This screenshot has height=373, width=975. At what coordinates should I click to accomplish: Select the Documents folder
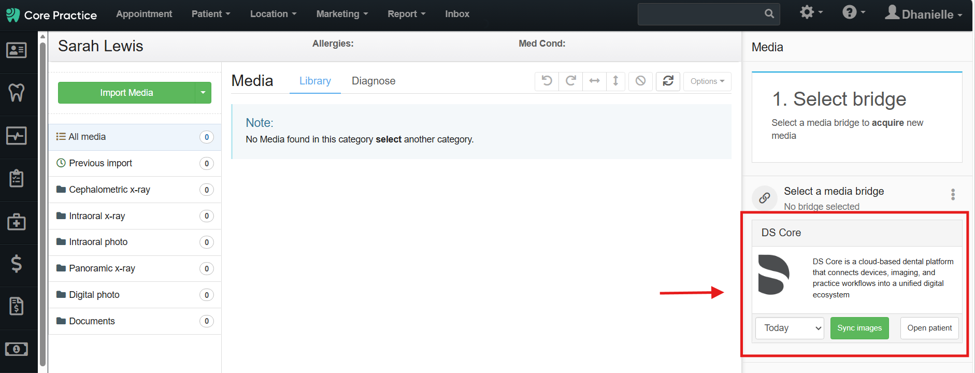coord(135,321)
